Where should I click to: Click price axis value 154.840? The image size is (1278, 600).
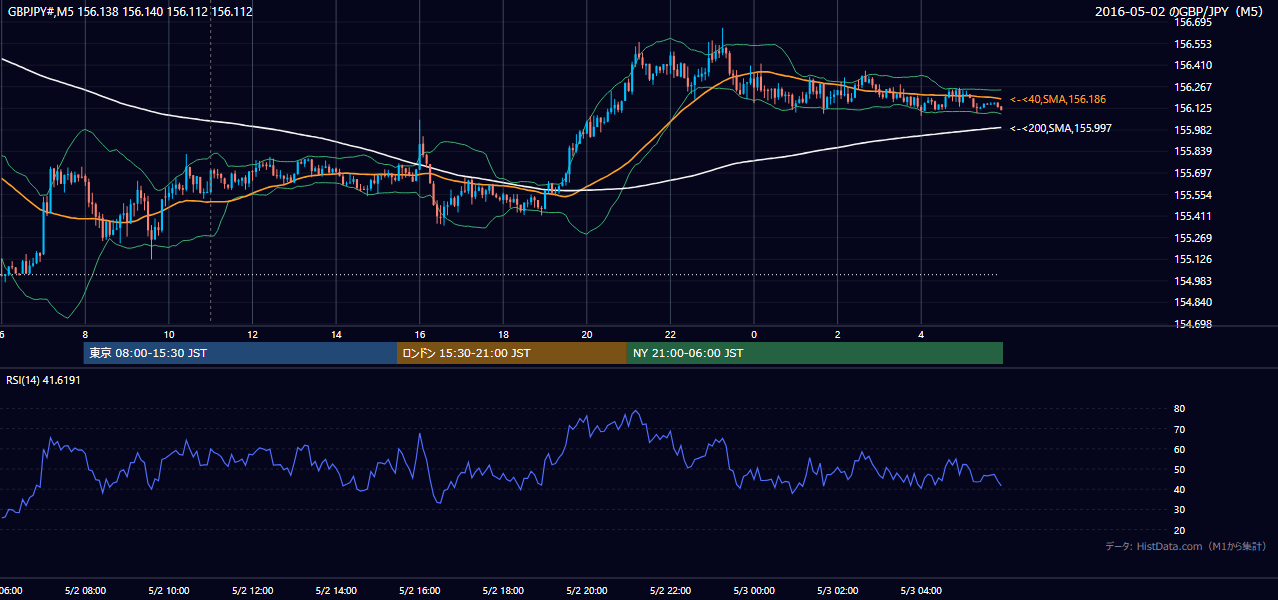[x=1193, y=302]
